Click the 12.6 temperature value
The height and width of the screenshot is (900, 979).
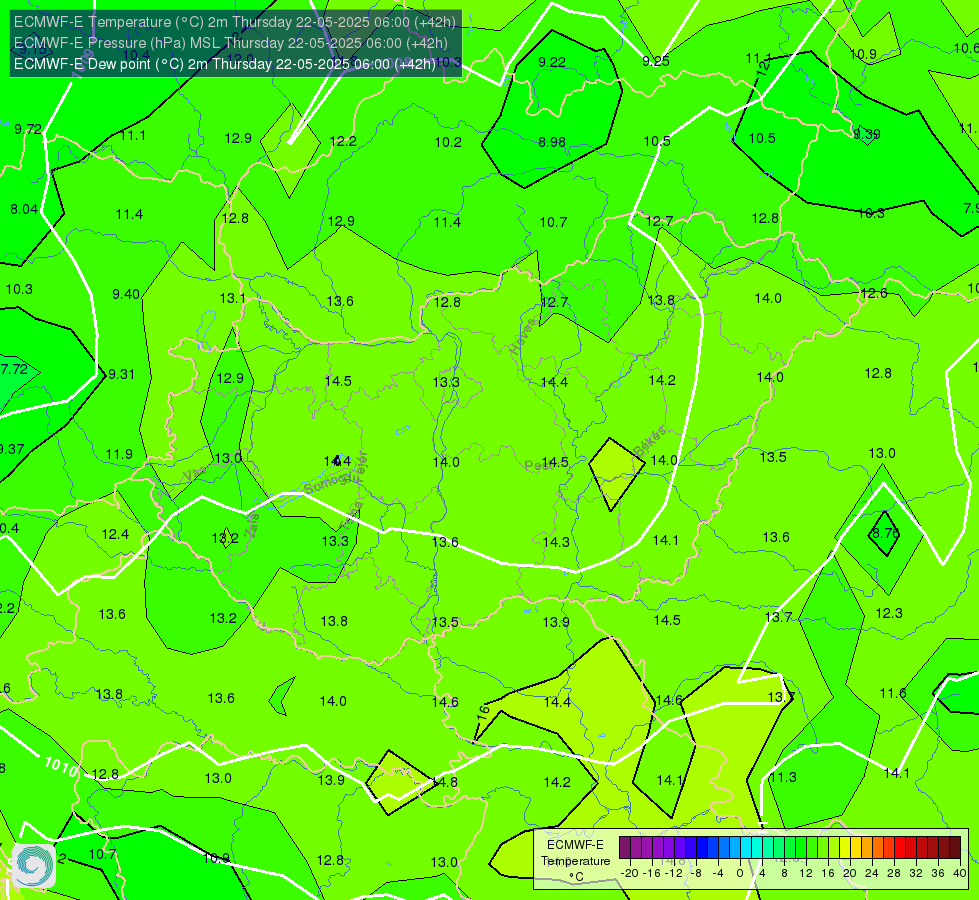click(x=874, y=294)
